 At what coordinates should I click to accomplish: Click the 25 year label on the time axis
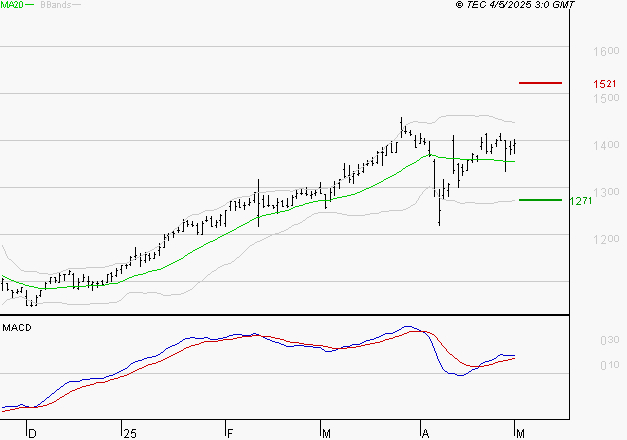click(x=130, y=434)
